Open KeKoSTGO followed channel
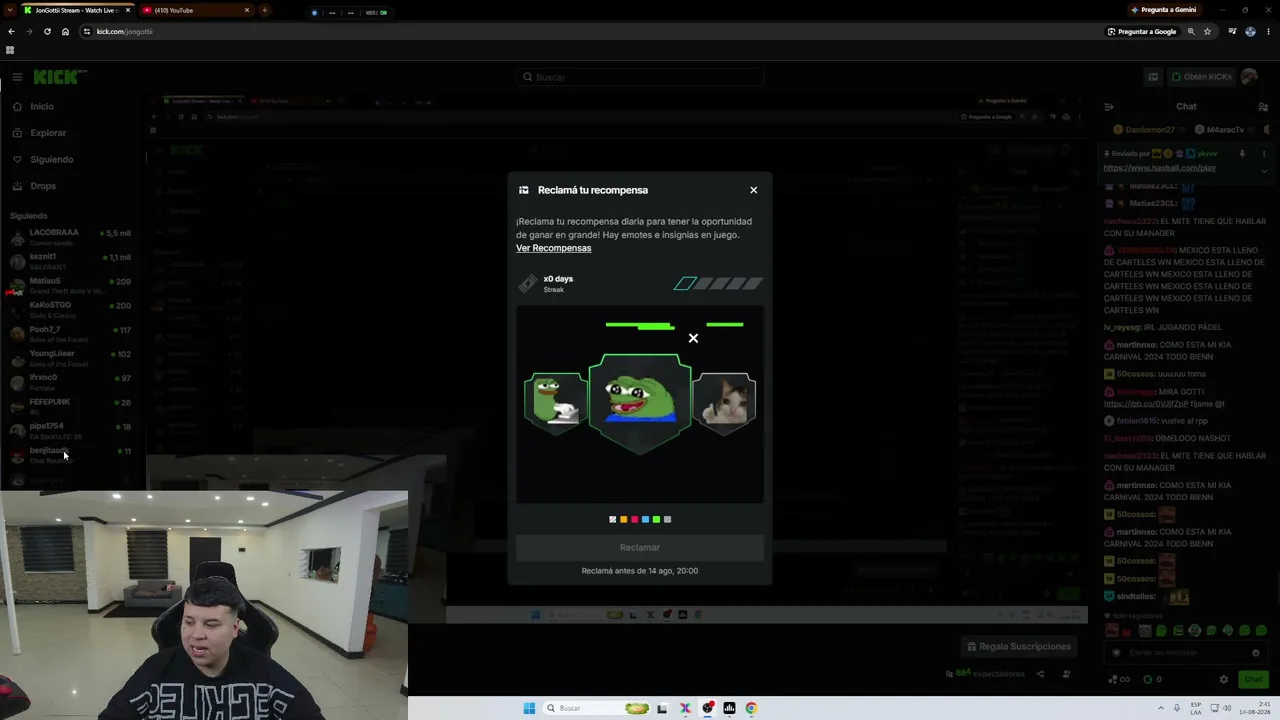This screenshot has width=1280, height=720. (70, 310)
